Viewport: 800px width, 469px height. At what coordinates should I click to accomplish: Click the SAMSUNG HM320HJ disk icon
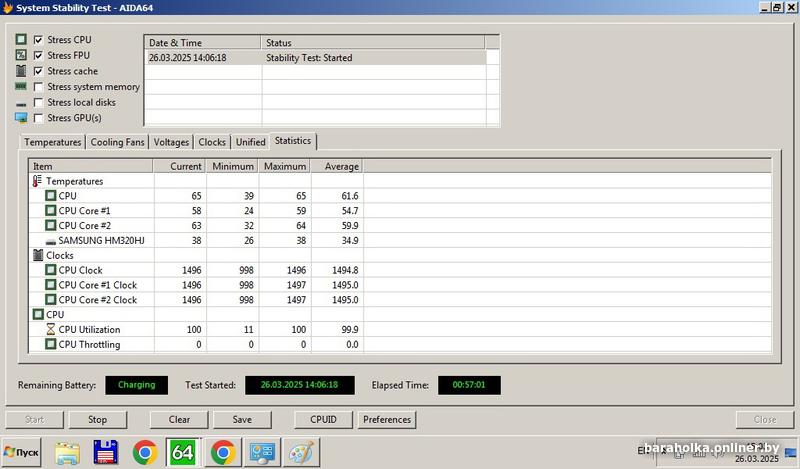(x=51, y=241)
